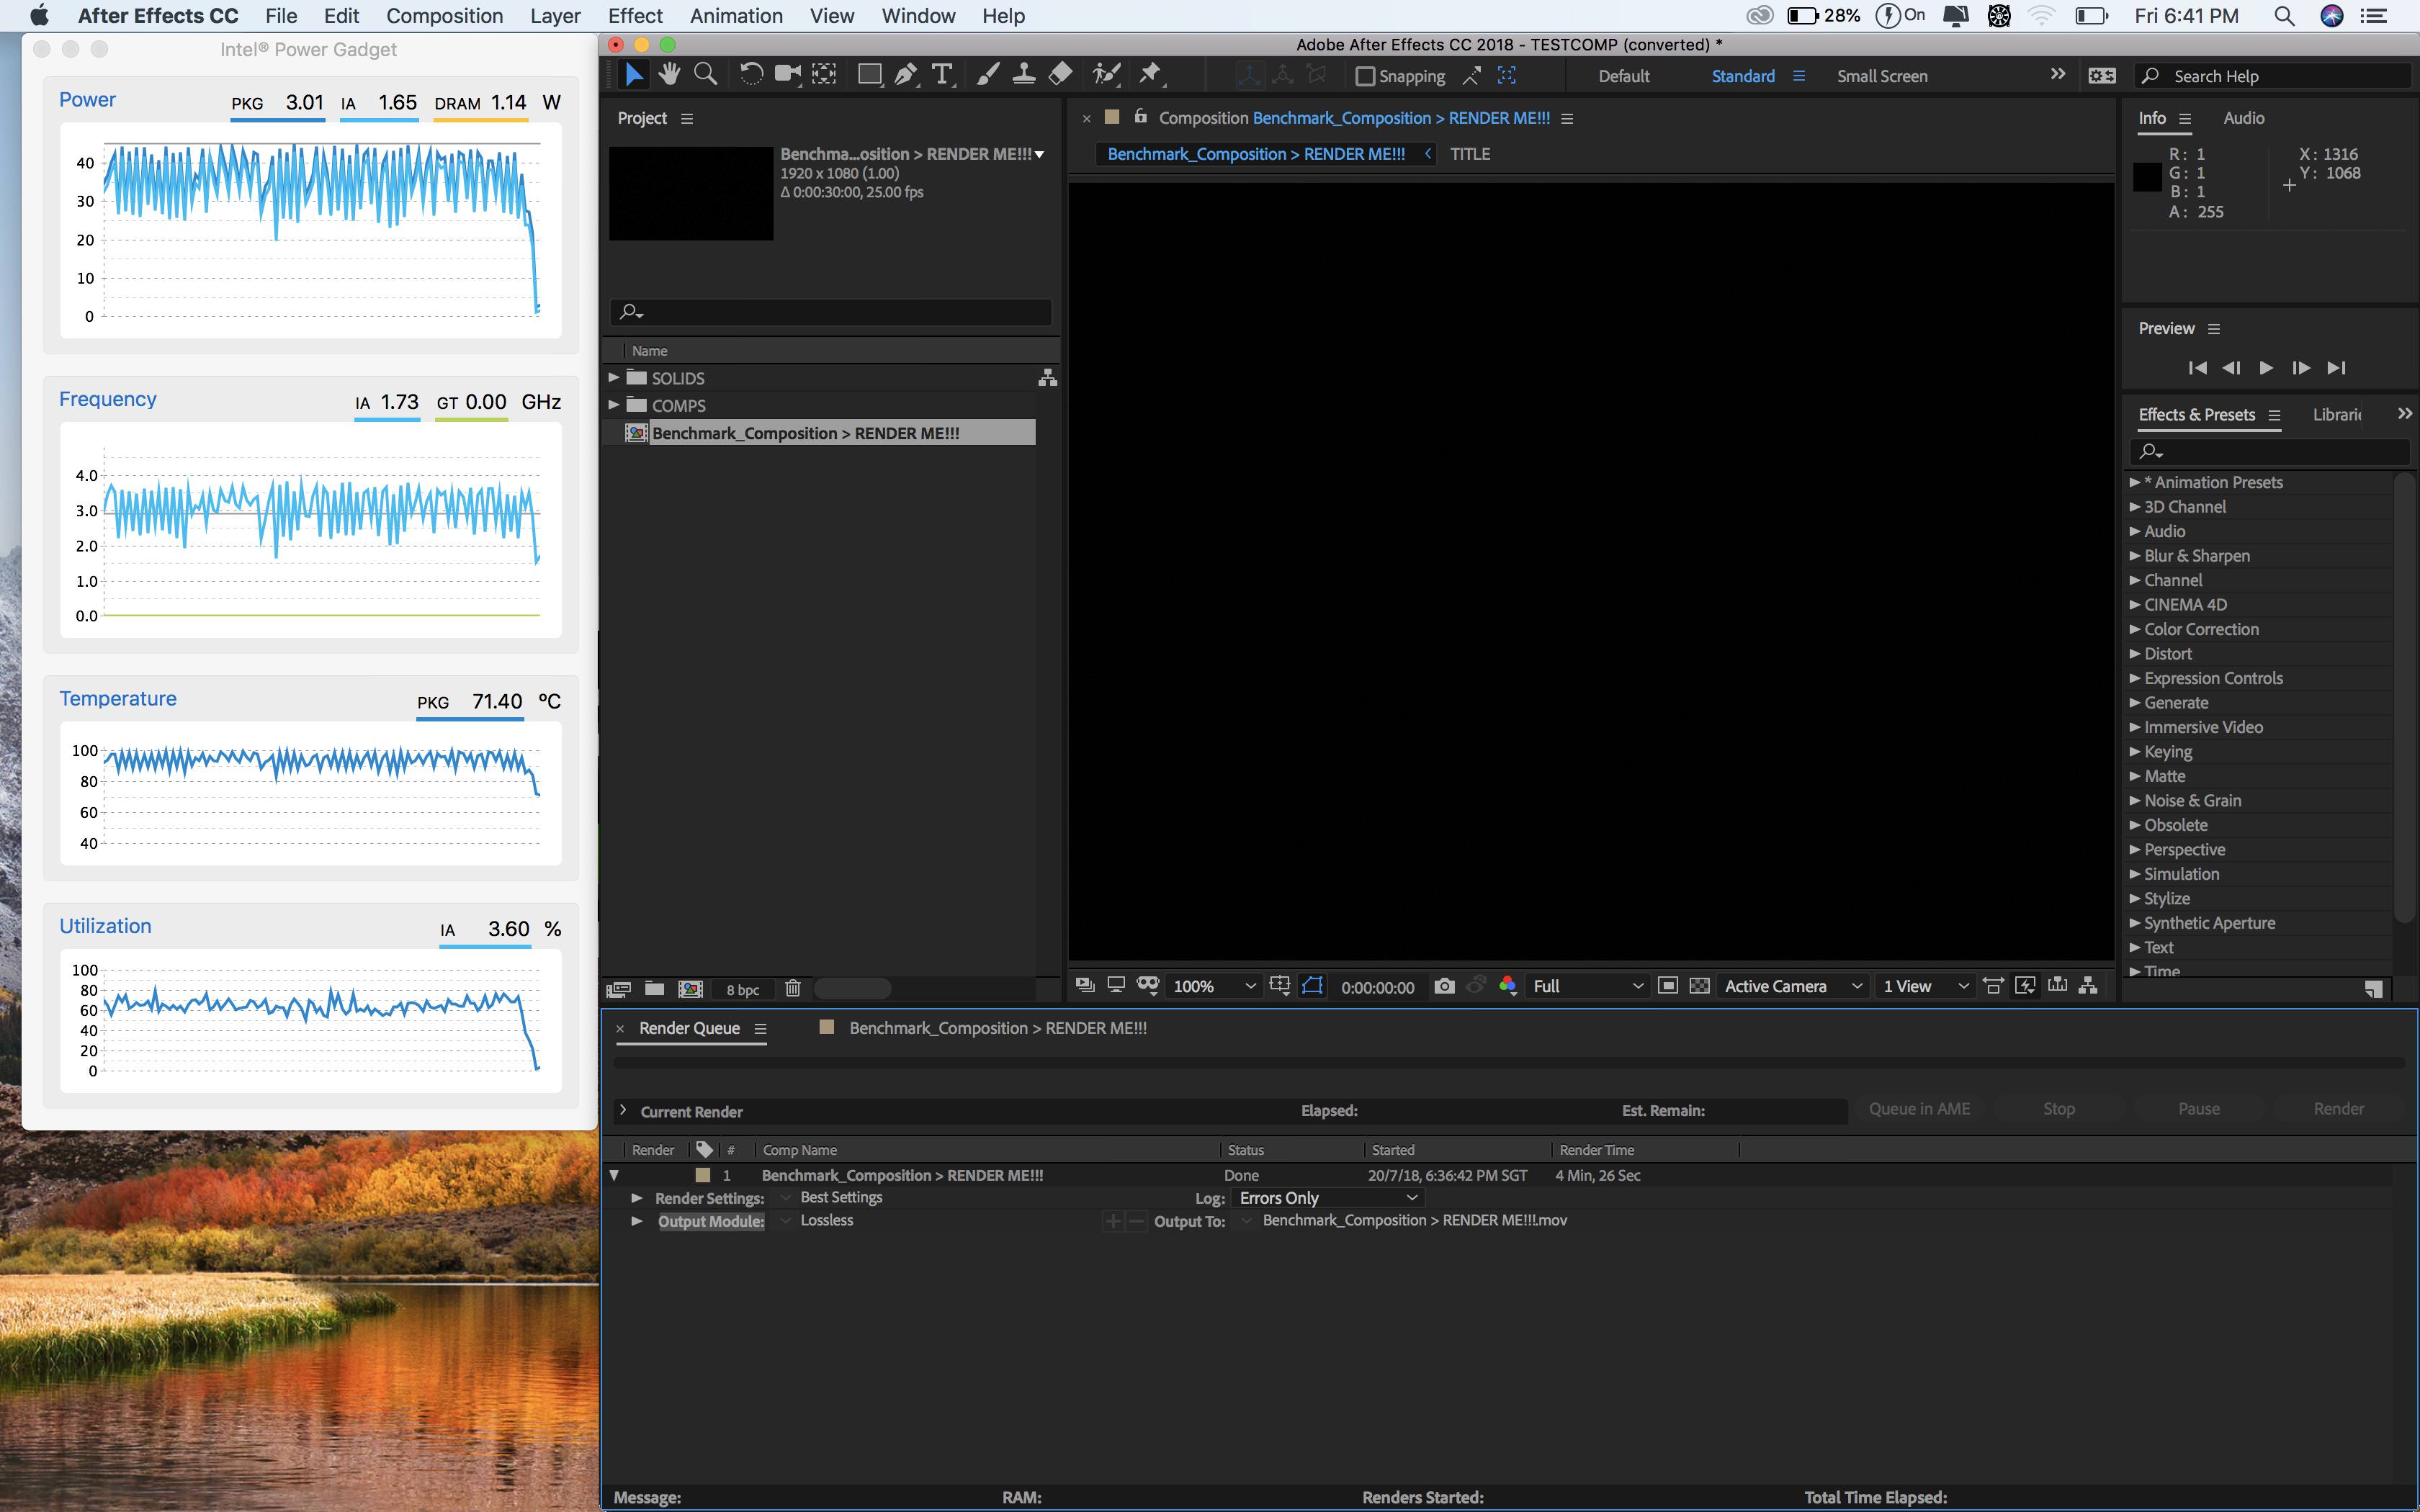Open the Animation menu
Viewport: 2420px width, 1512px height.
[736, 16]
